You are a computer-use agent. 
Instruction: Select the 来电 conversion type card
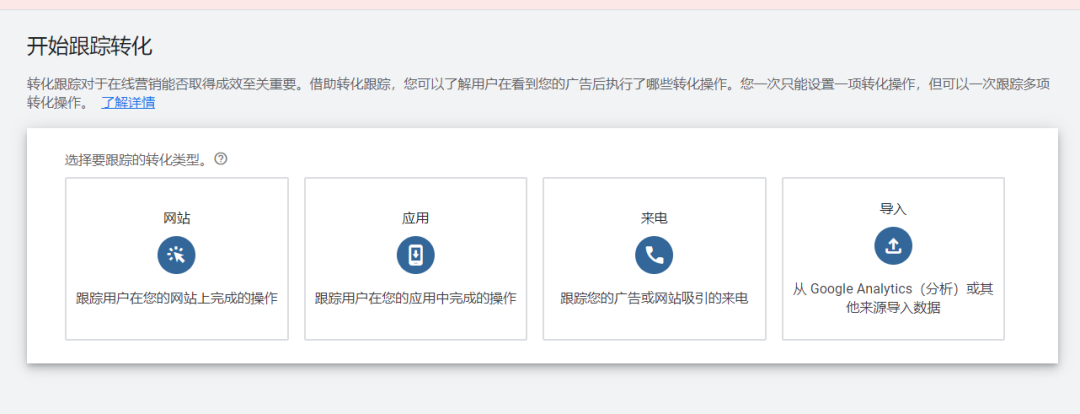654,259
